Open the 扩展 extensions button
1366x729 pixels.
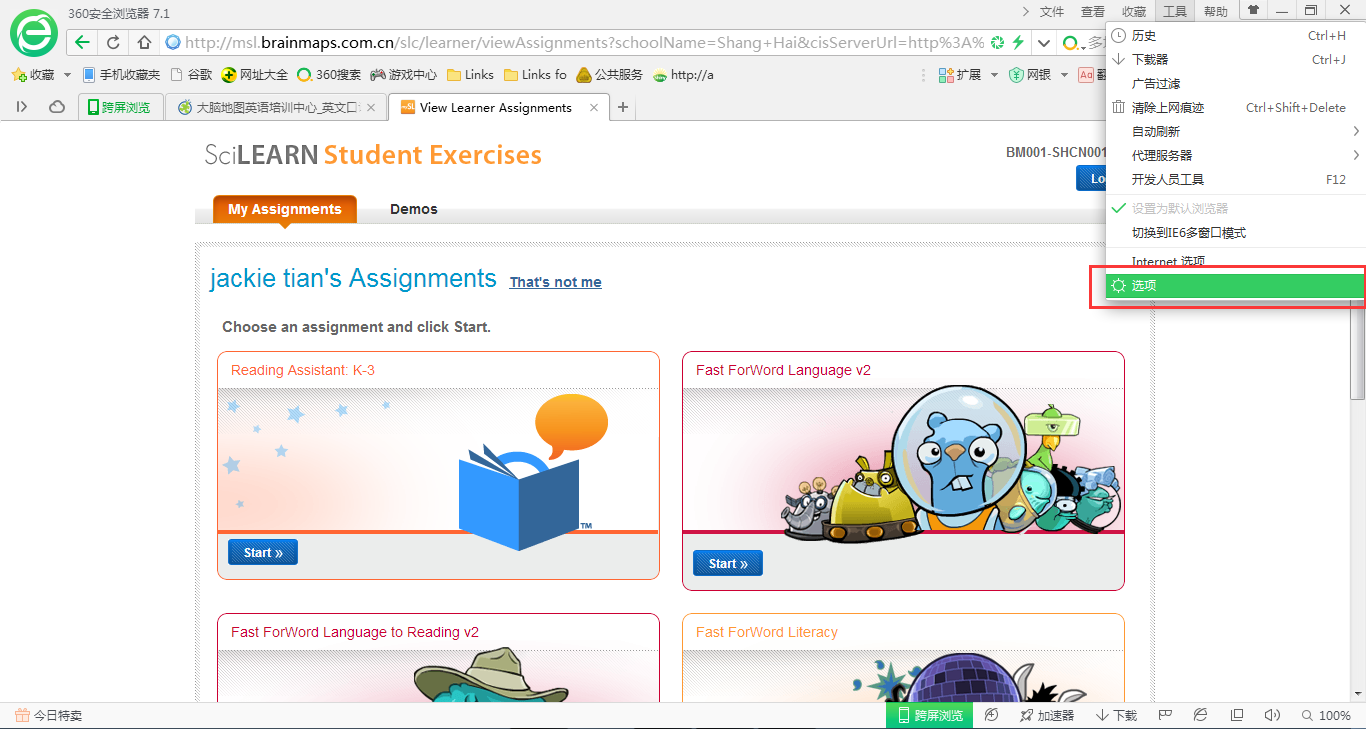click(960, 75)
